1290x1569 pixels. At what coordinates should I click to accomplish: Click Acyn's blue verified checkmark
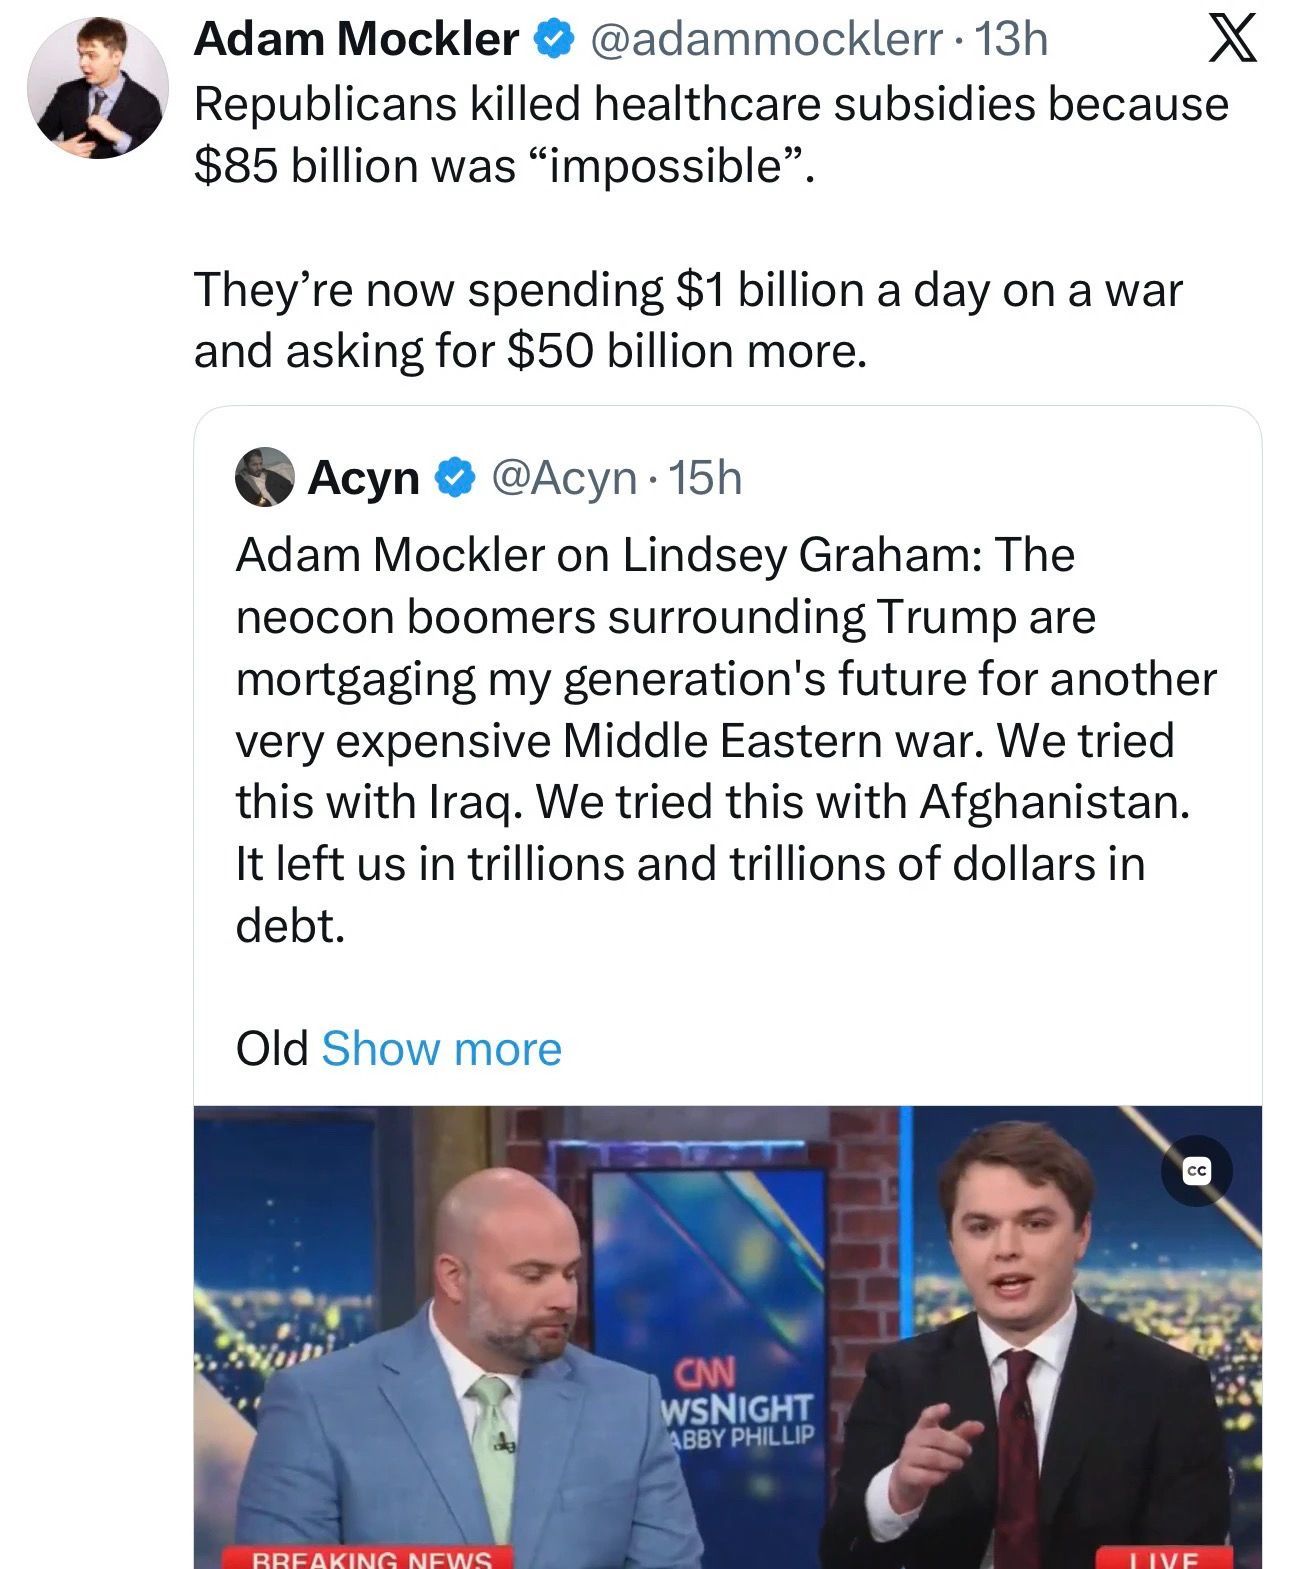point(454,478)
